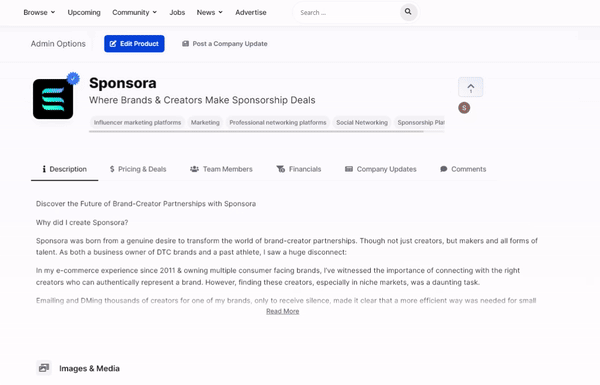Click the blue verified badge icon
Viewport: 600px width, 385px height.
pyautogui.click(x=73, y=78)
